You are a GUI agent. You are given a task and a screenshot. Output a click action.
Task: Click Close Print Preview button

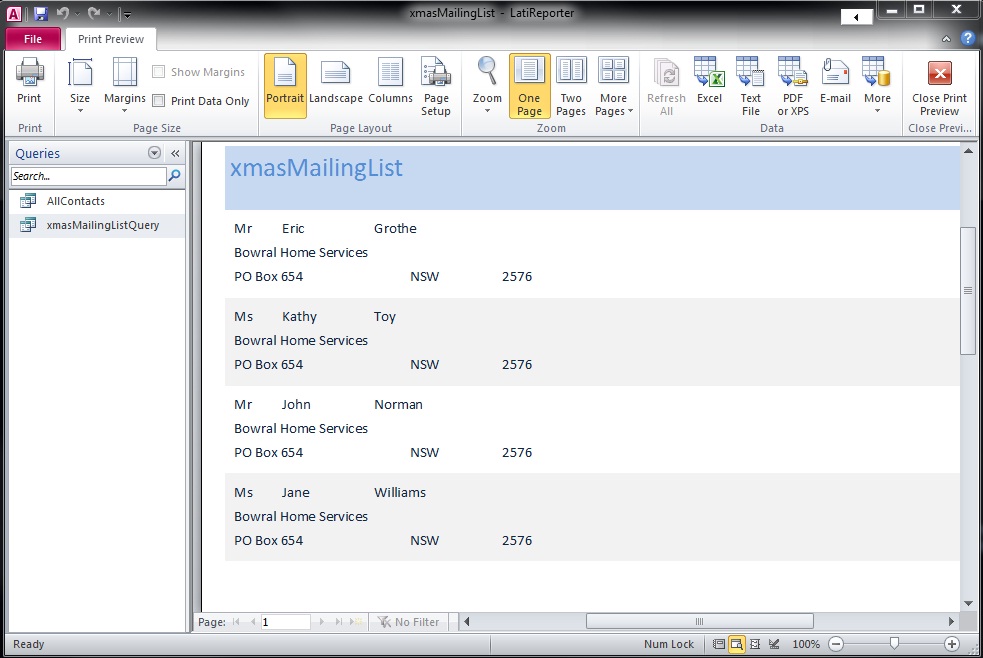[x=939, y=86]
